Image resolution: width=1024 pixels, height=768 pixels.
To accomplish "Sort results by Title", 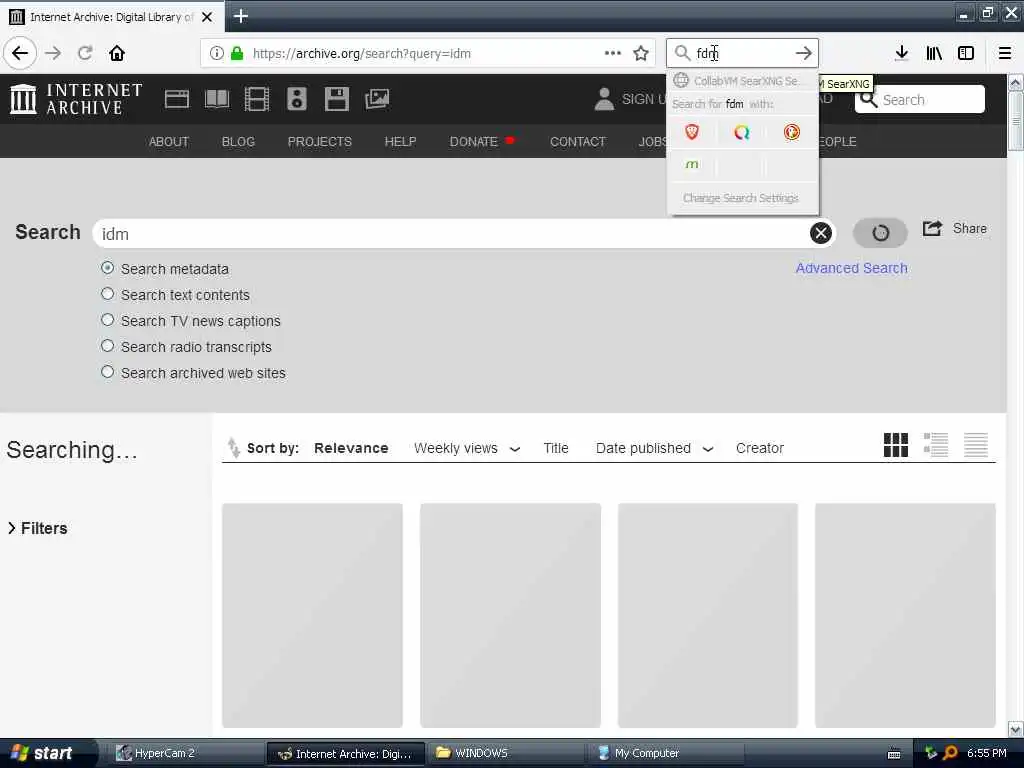I will [556, 449].
